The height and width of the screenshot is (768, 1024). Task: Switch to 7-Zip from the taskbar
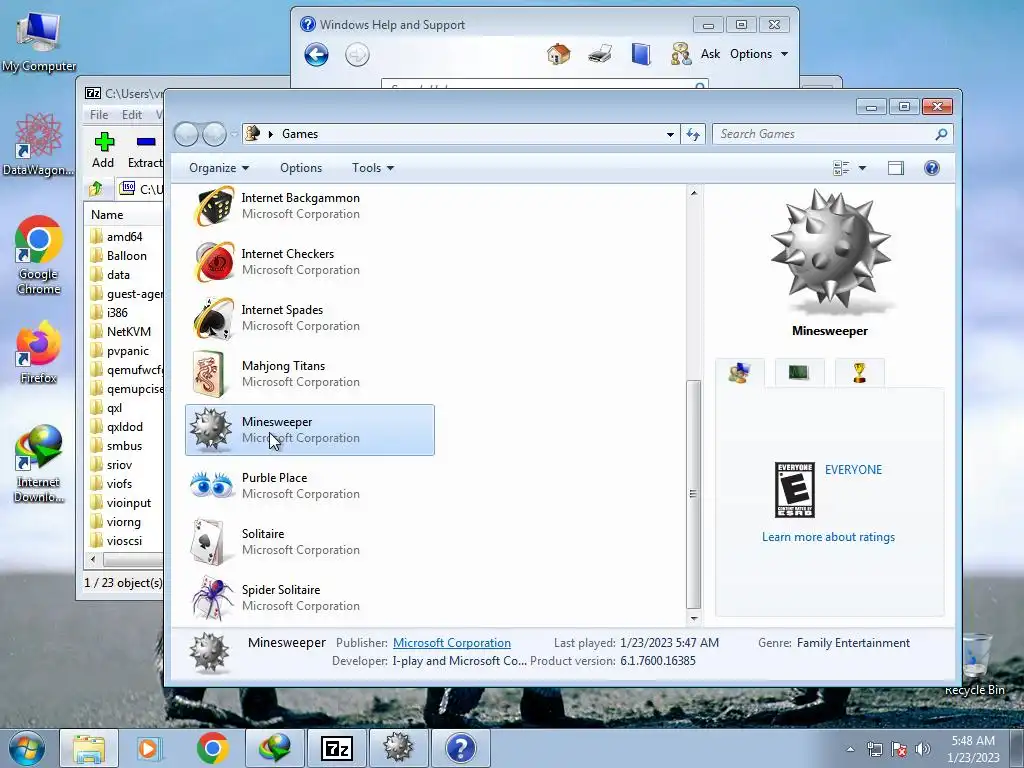337,749
